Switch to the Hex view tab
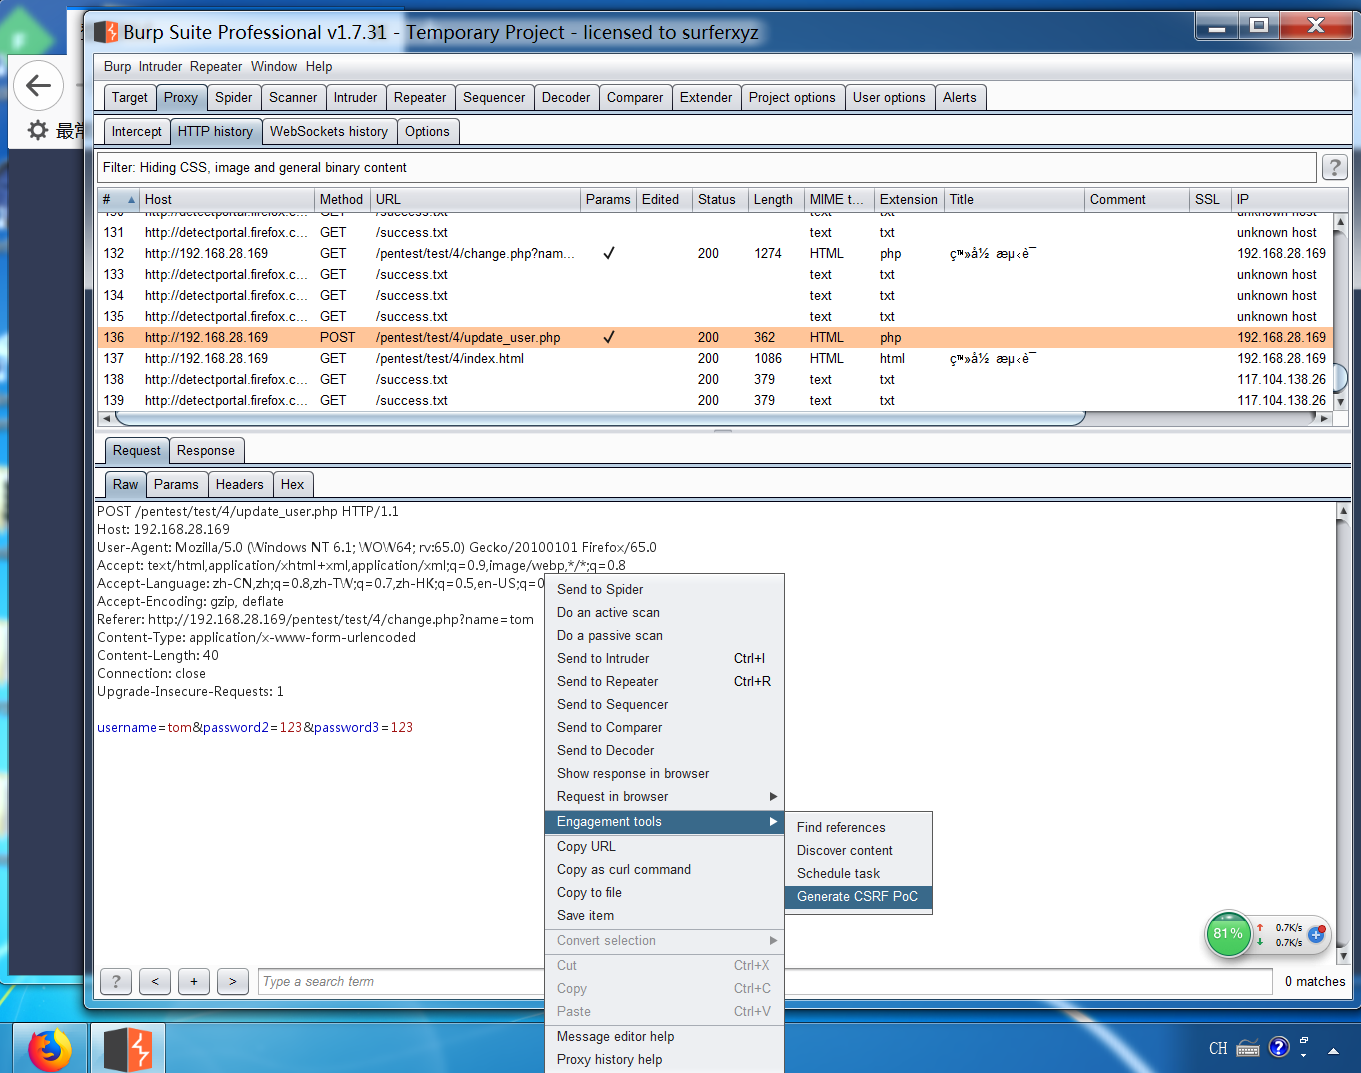The height and width of the screenshot is (1073, 1361). point(292,484)
